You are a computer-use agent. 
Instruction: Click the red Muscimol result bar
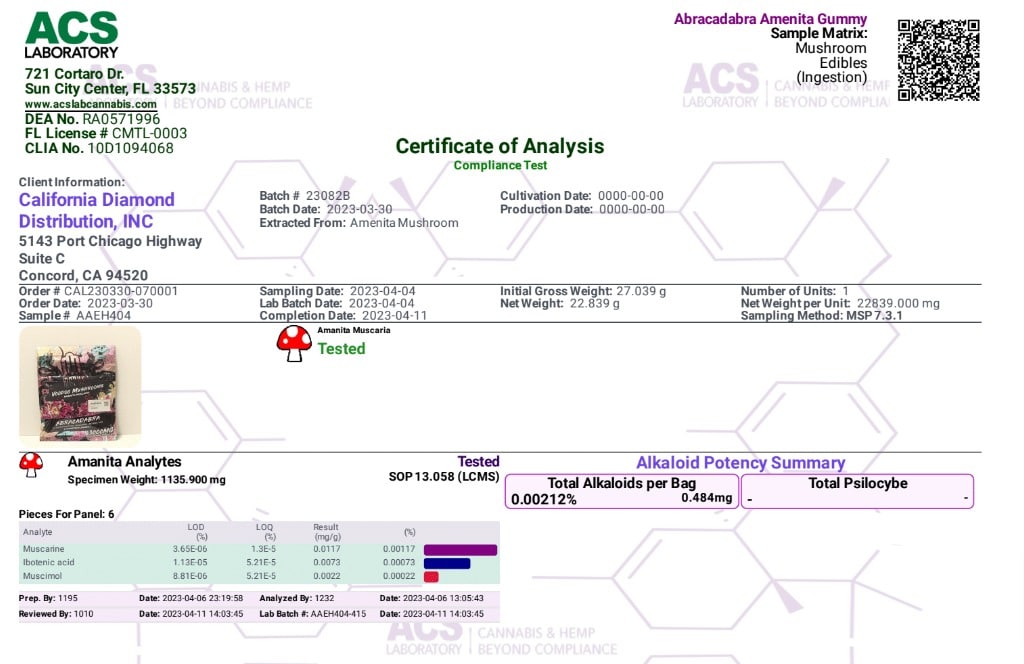tap(431, 577)
